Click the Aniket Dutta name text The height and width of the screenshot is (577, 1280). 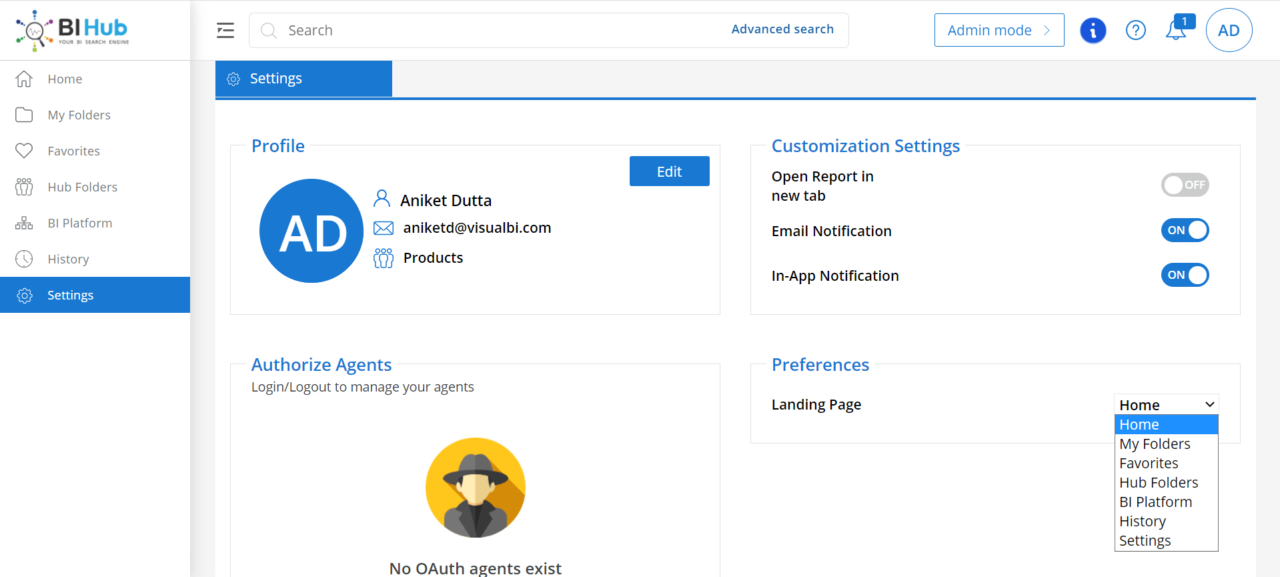coord(446,200)
